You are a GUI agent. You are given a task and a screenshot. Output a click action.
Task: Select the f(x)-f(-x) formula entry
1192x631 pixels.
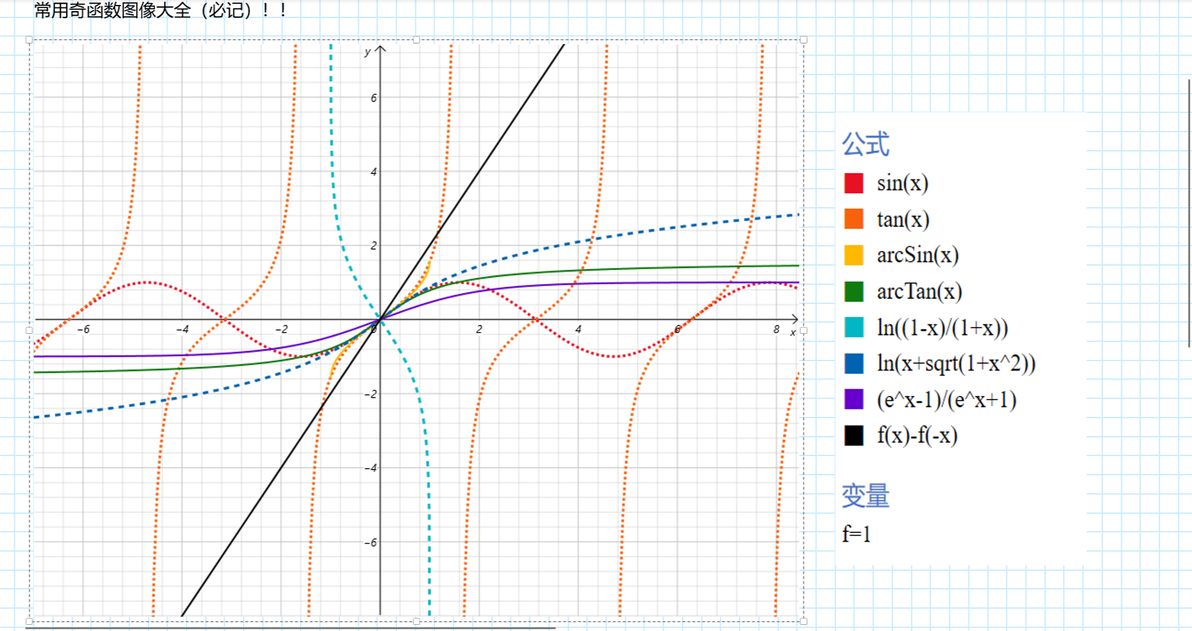[917, 436]
